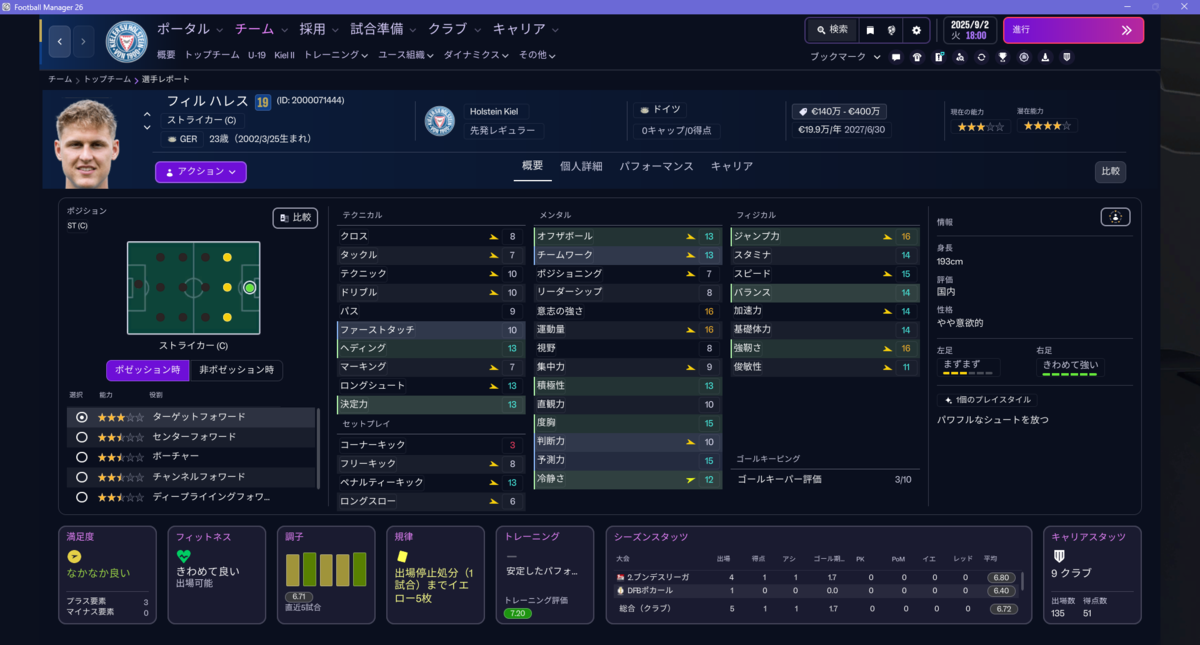The height and width of the screenshot is (645, 1200).
Task: Click the season stats panel scrollbar
Action: 1022,580
